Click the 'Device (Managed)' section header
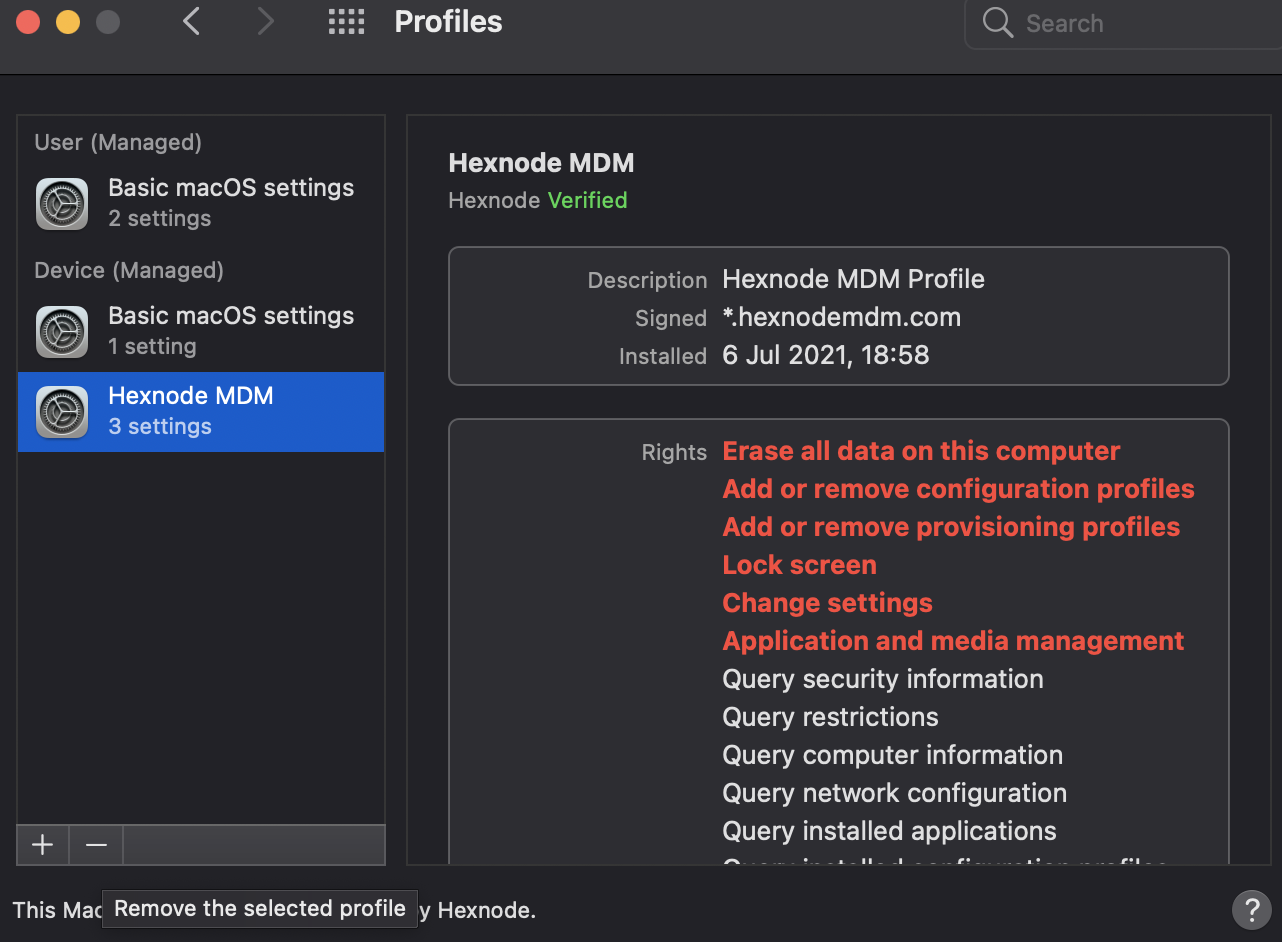1282x942 pixels. (129, 271)
